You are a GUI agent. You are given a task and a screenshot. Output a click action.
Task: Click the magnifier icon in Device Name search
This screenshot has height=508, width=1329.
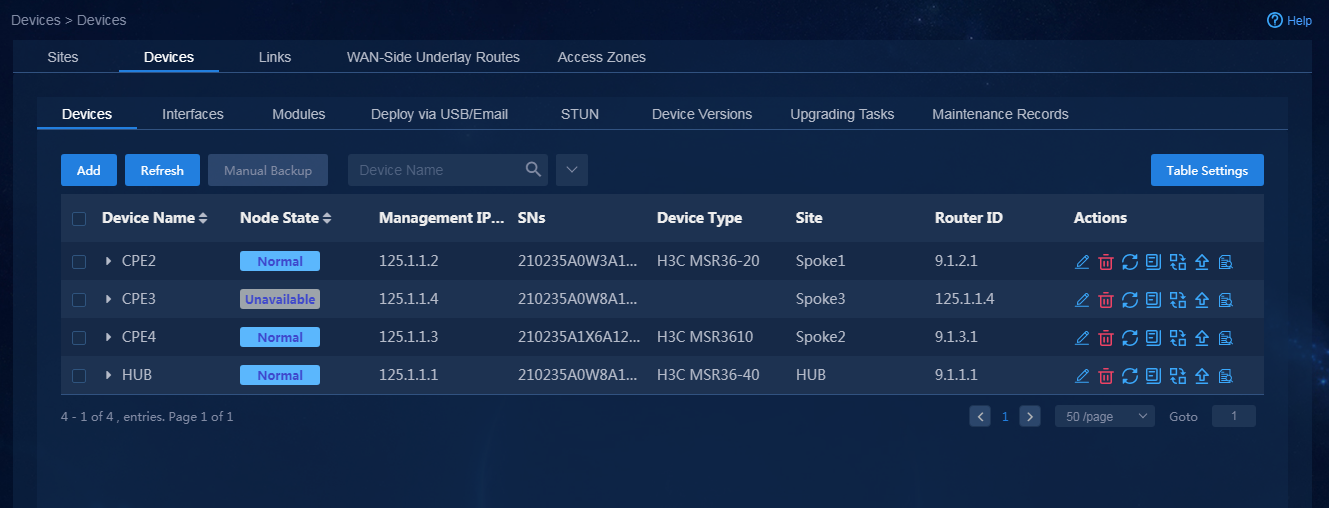click(x=534, y=169)
